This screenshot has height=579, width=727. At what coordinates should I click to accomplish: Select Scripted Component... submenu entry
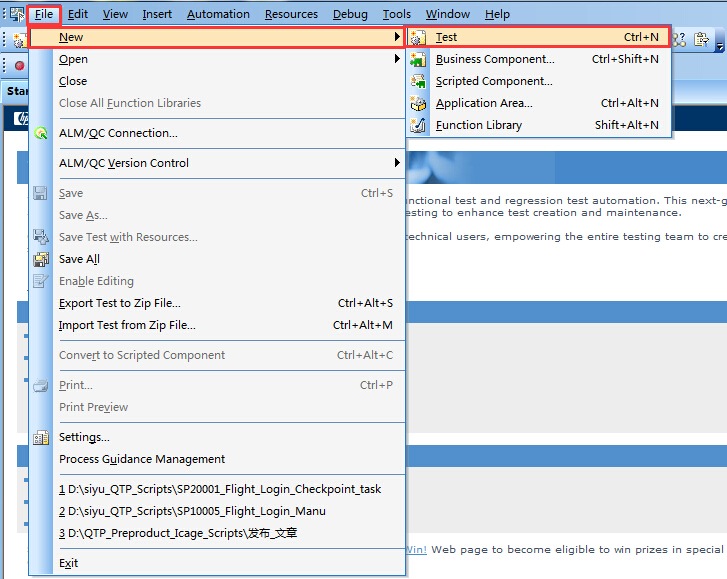(539, 81)
